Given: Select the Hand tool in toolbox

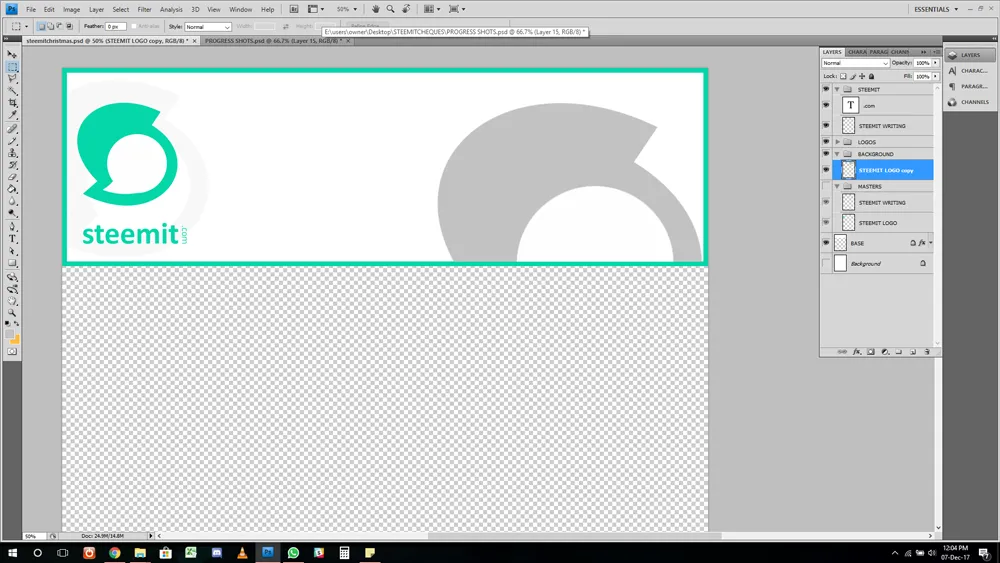Looking at the screenshot, I should (12, 302).
